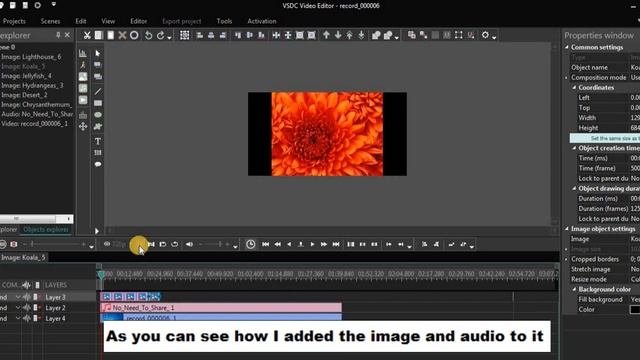Viewport: 640px width, 360px height.
Task: Click the record camera icon
Action: [14, 244]
